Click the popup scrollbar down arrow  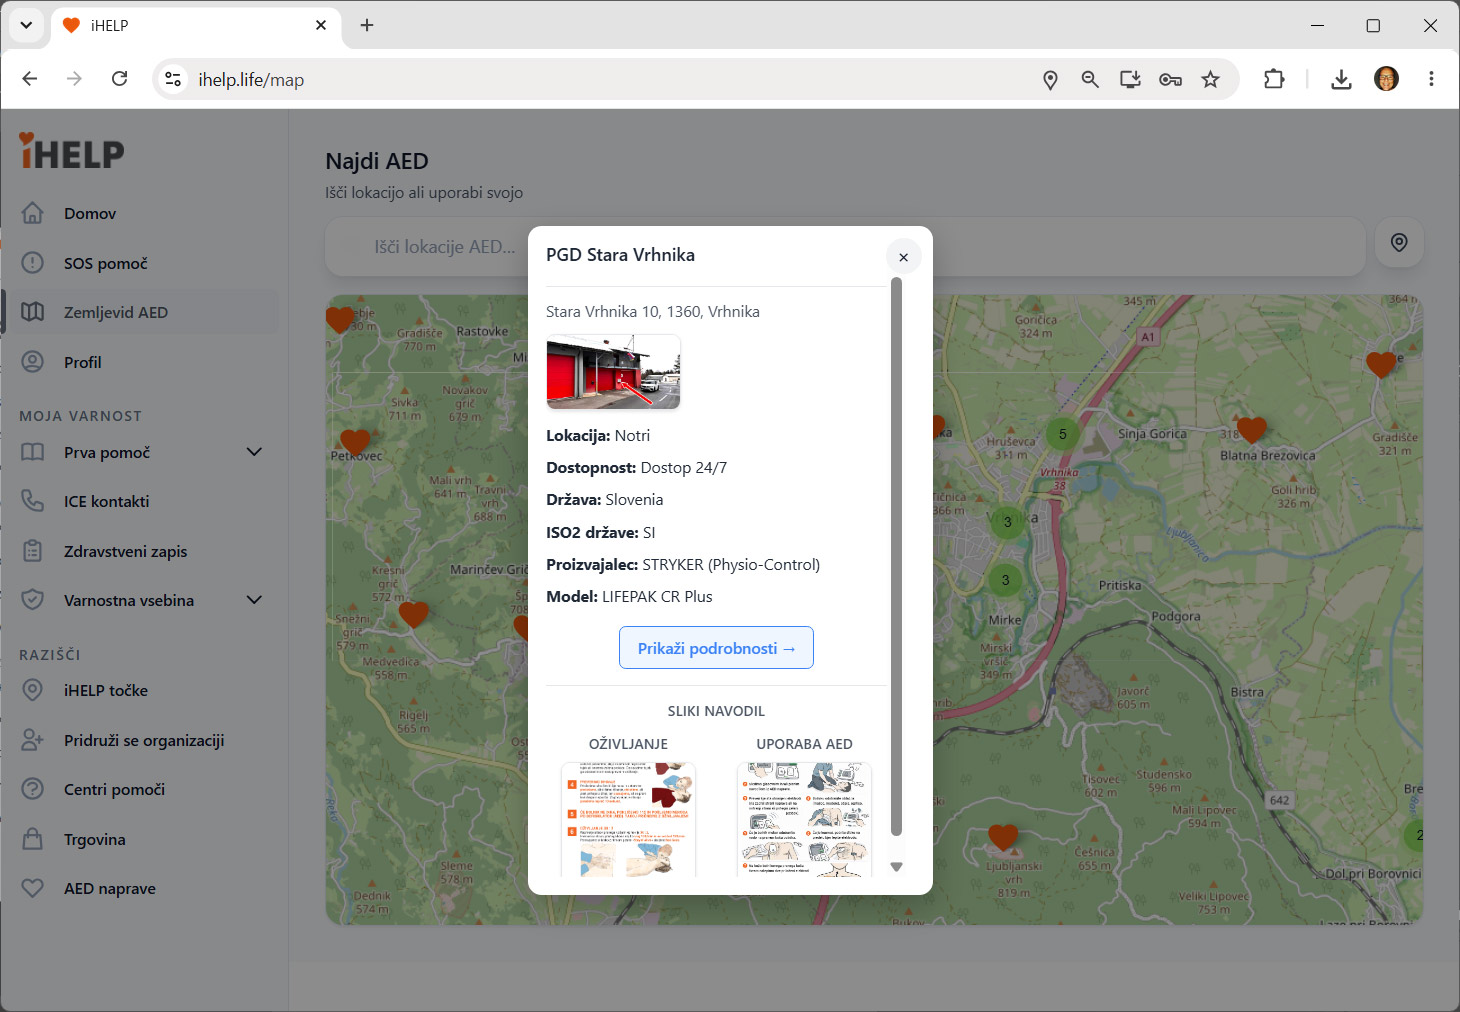tap(897, 867)
